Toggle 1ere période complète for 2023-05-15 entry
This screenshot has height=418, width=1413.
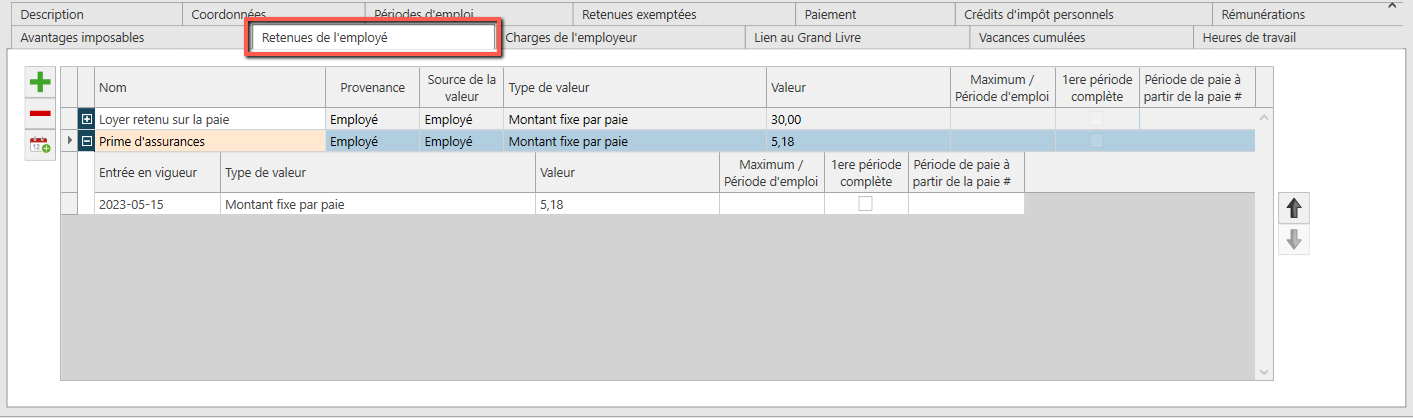point(866,204)
